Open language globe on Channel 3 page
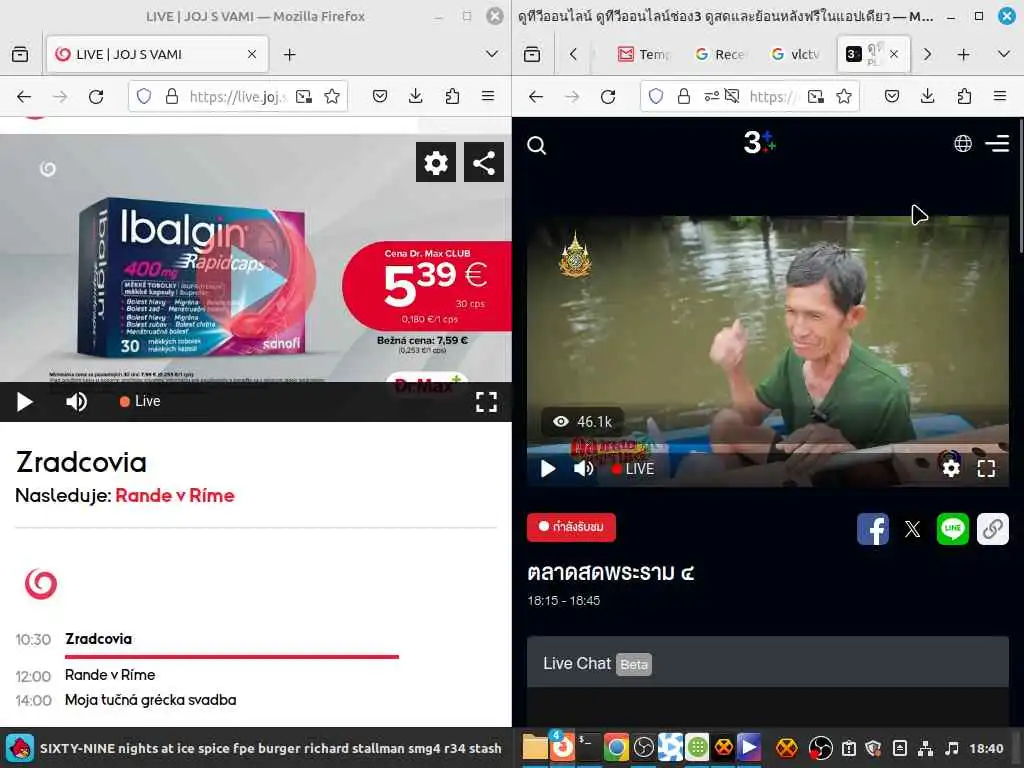Image resolution: width=1024 pixels, height=768 pixels. click(x=963, y=143)
